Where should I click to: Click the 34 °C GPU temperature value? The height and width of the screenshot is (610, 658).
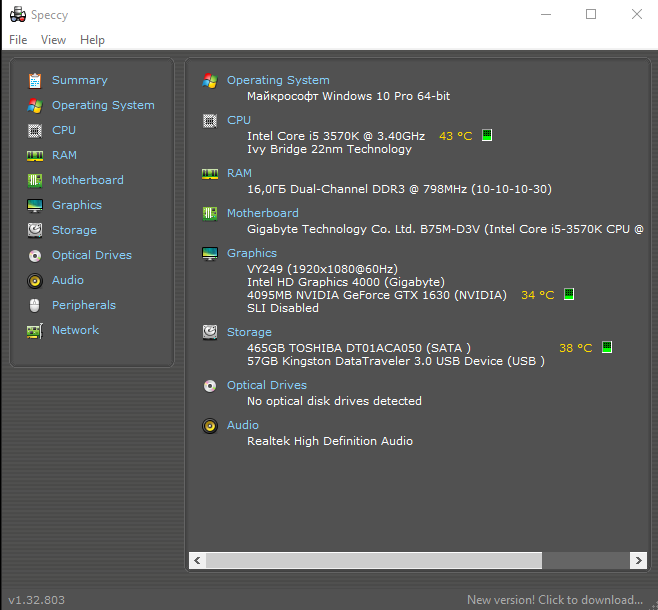click(538, 295)
